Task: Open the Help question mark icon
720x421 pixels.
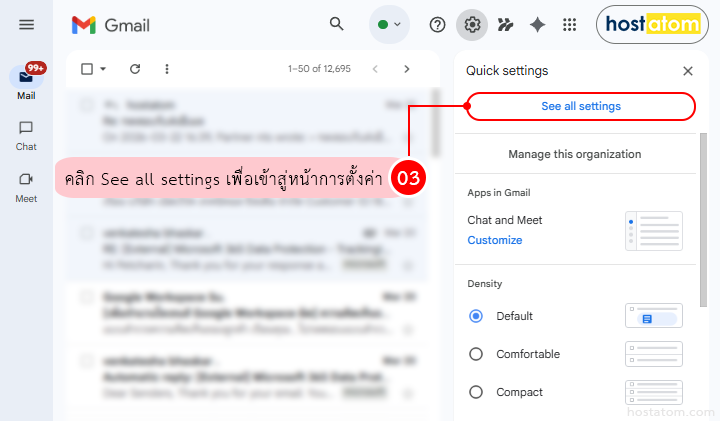Action: coord(437,24)
